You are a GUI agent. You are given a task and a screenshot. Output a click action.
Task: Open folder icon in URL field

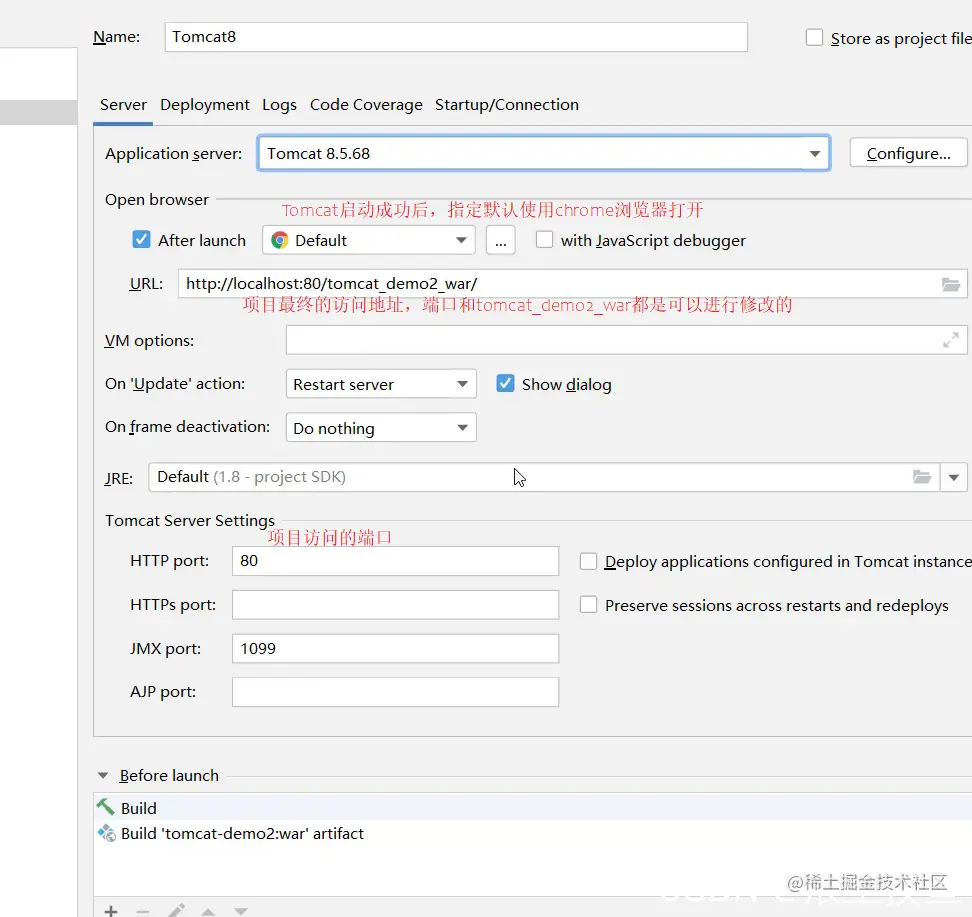950,285
